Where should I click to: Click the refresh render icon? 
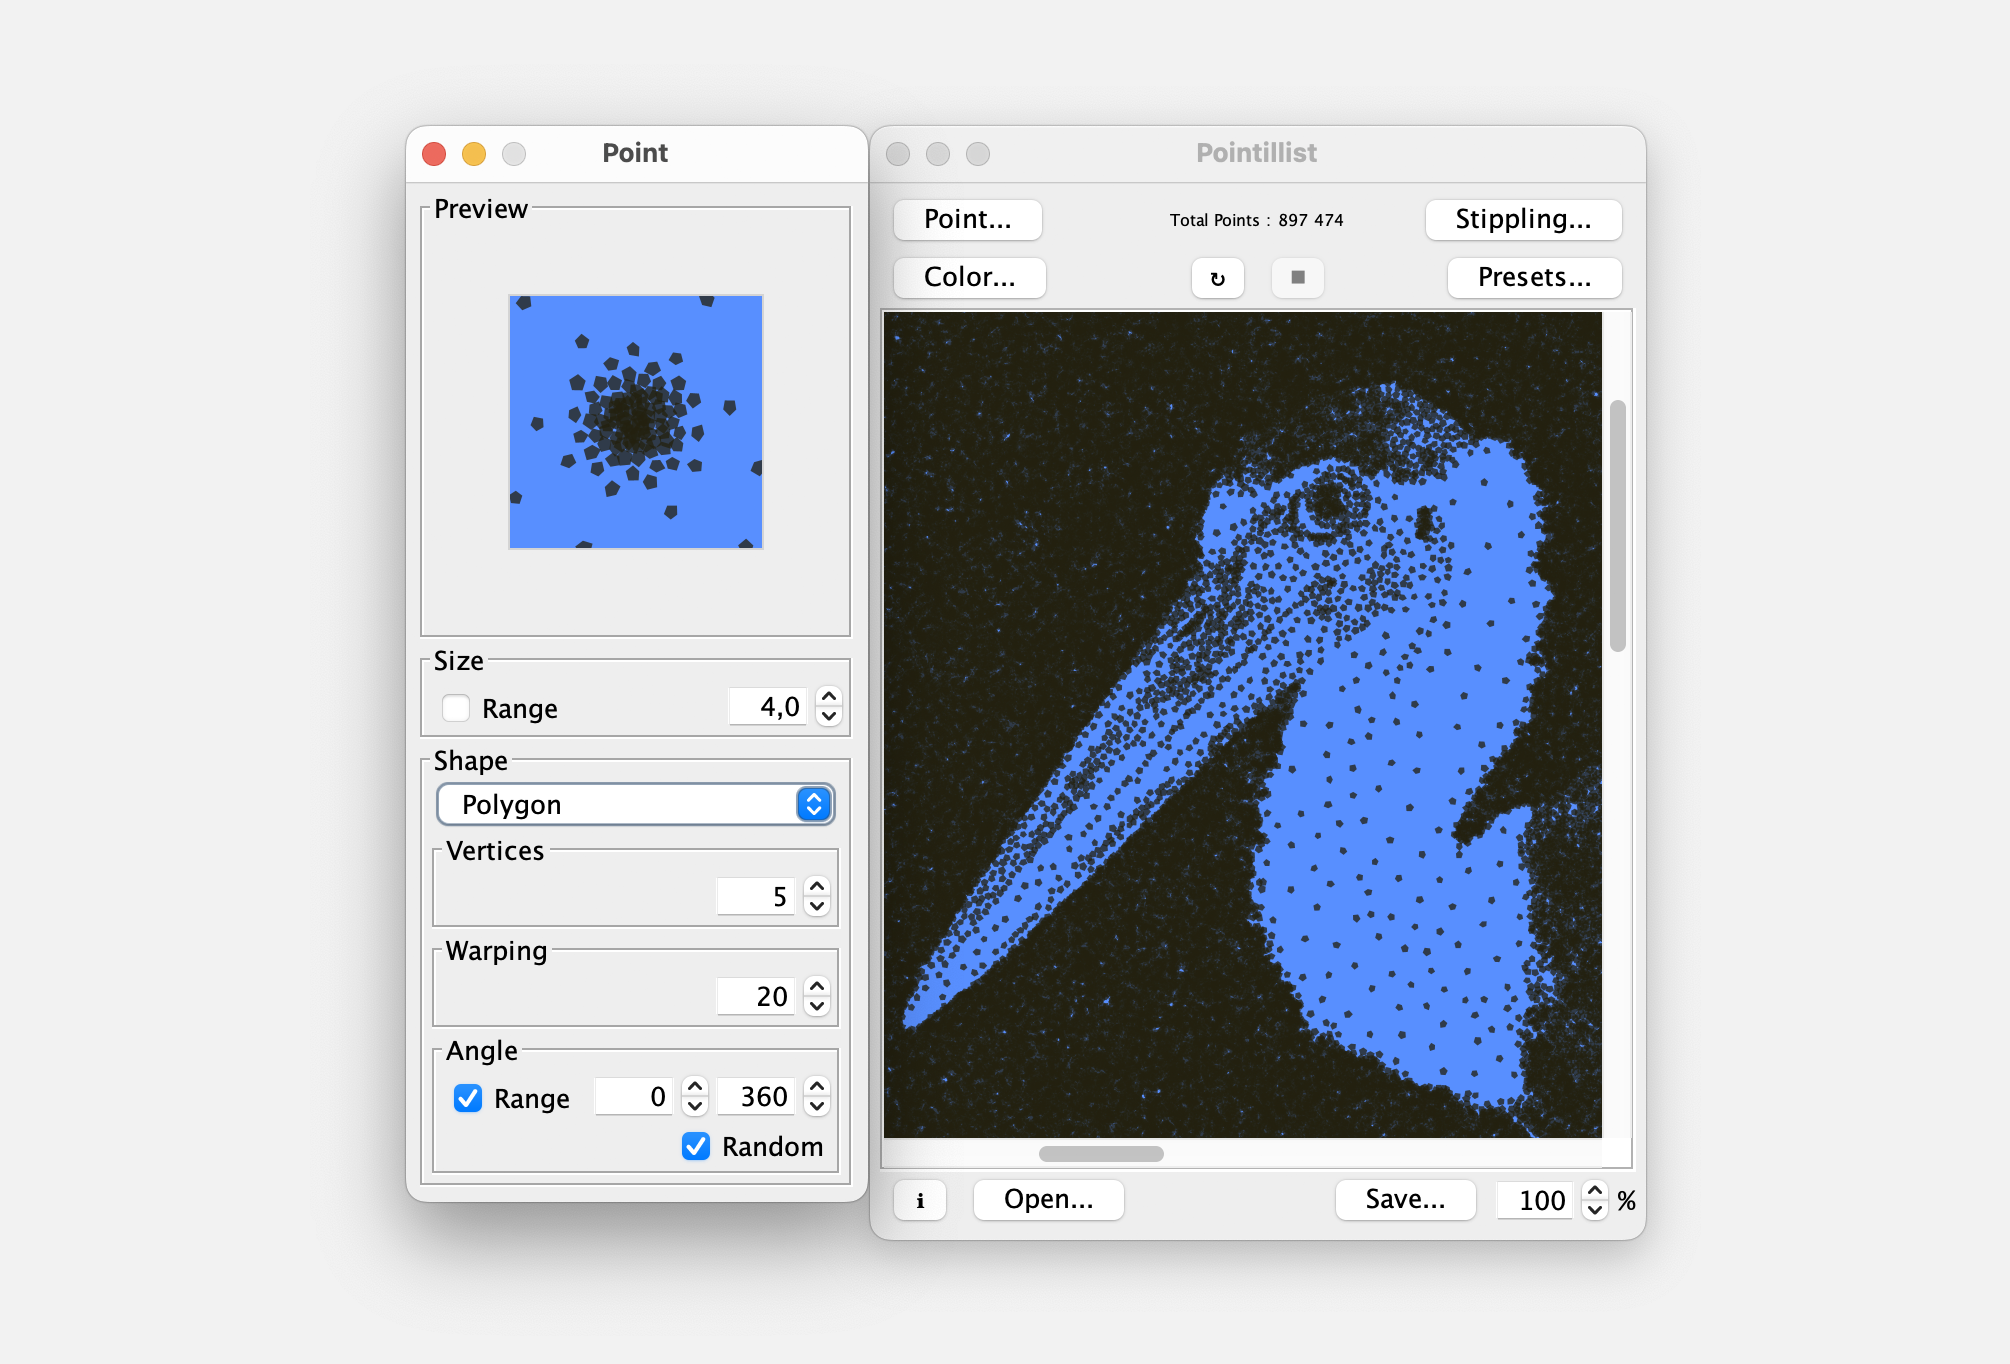click(1217, 278)
